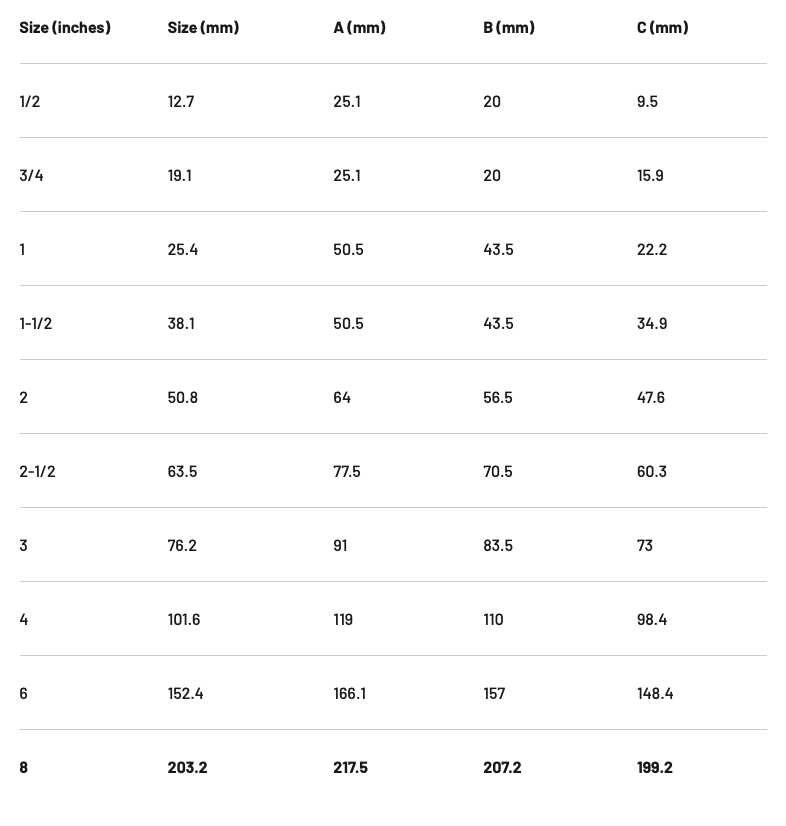786x826 pixels.
Task: Select the C value 98.4
Action: 652,620
